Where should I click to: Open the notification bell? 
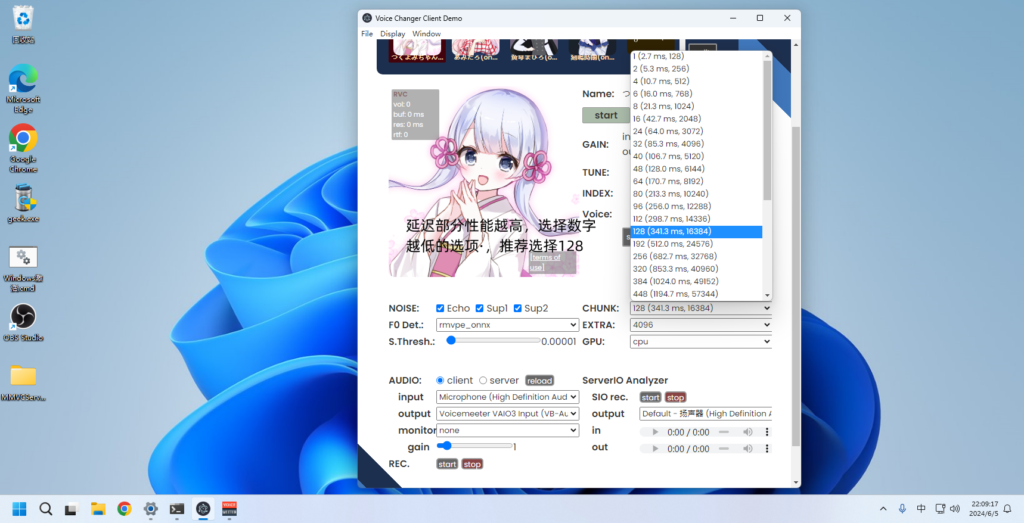1007,509
